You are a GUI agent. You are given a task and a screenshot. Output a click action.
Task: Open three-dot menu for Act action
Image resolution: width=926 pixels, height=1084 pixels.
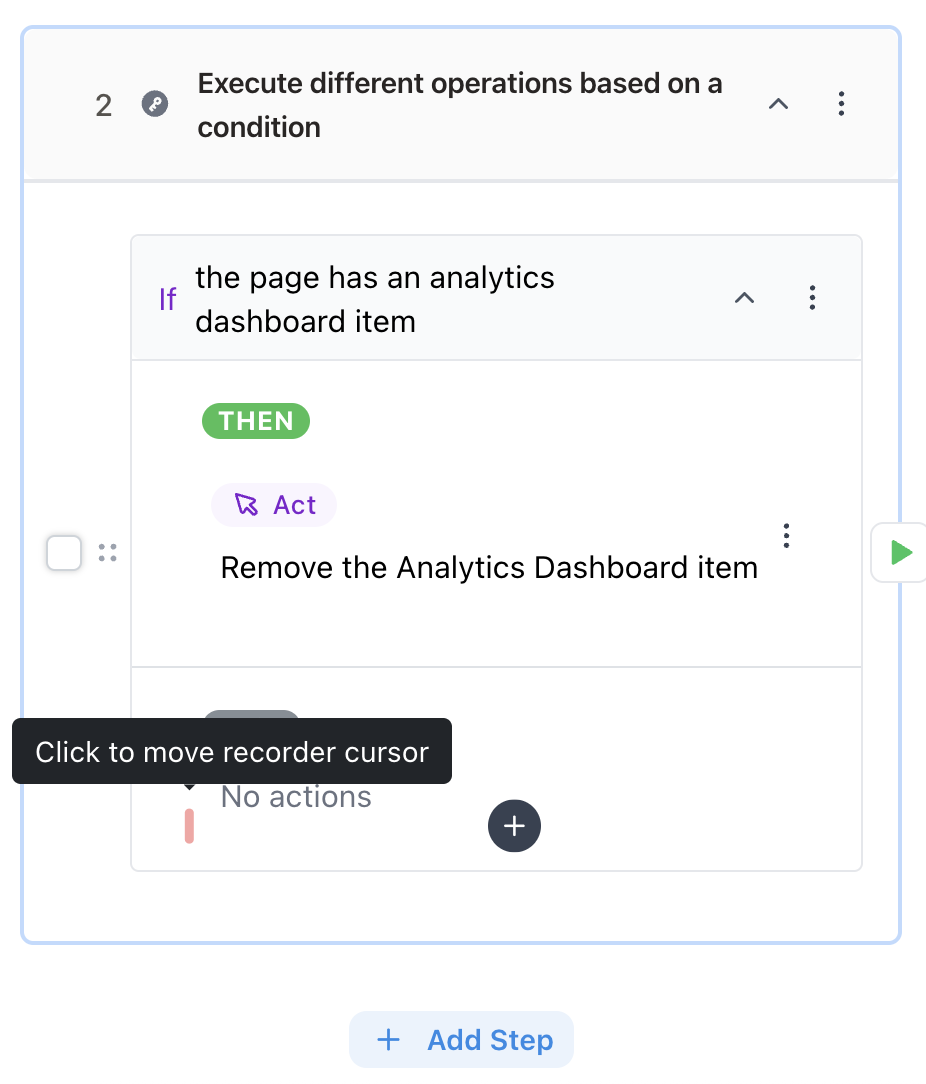point(786,536)
